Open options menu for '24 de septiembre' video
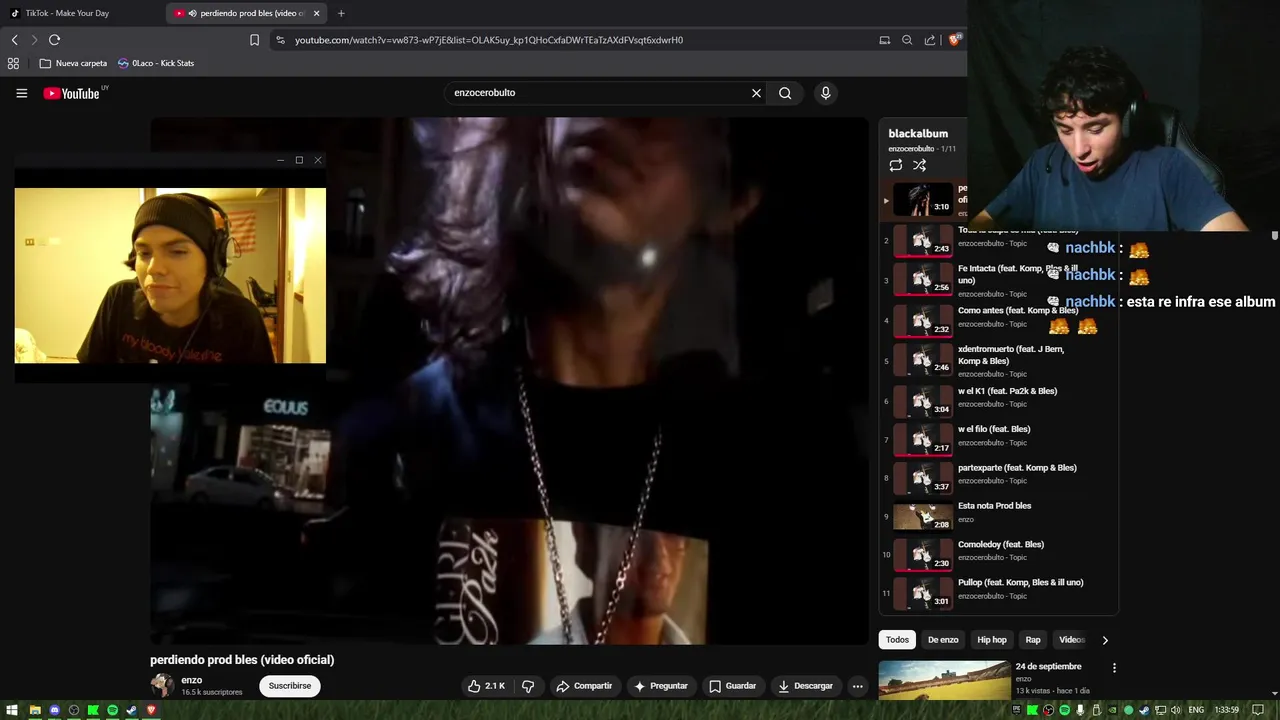 (1114, 668)
